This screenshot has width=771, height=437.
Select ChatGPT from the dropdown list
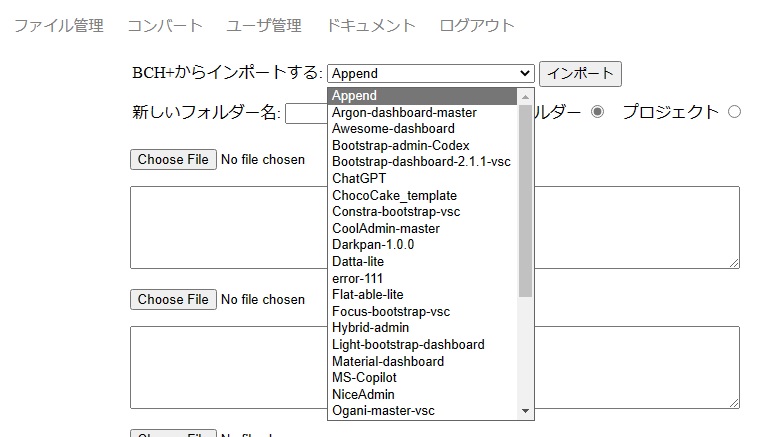(359, 178)
